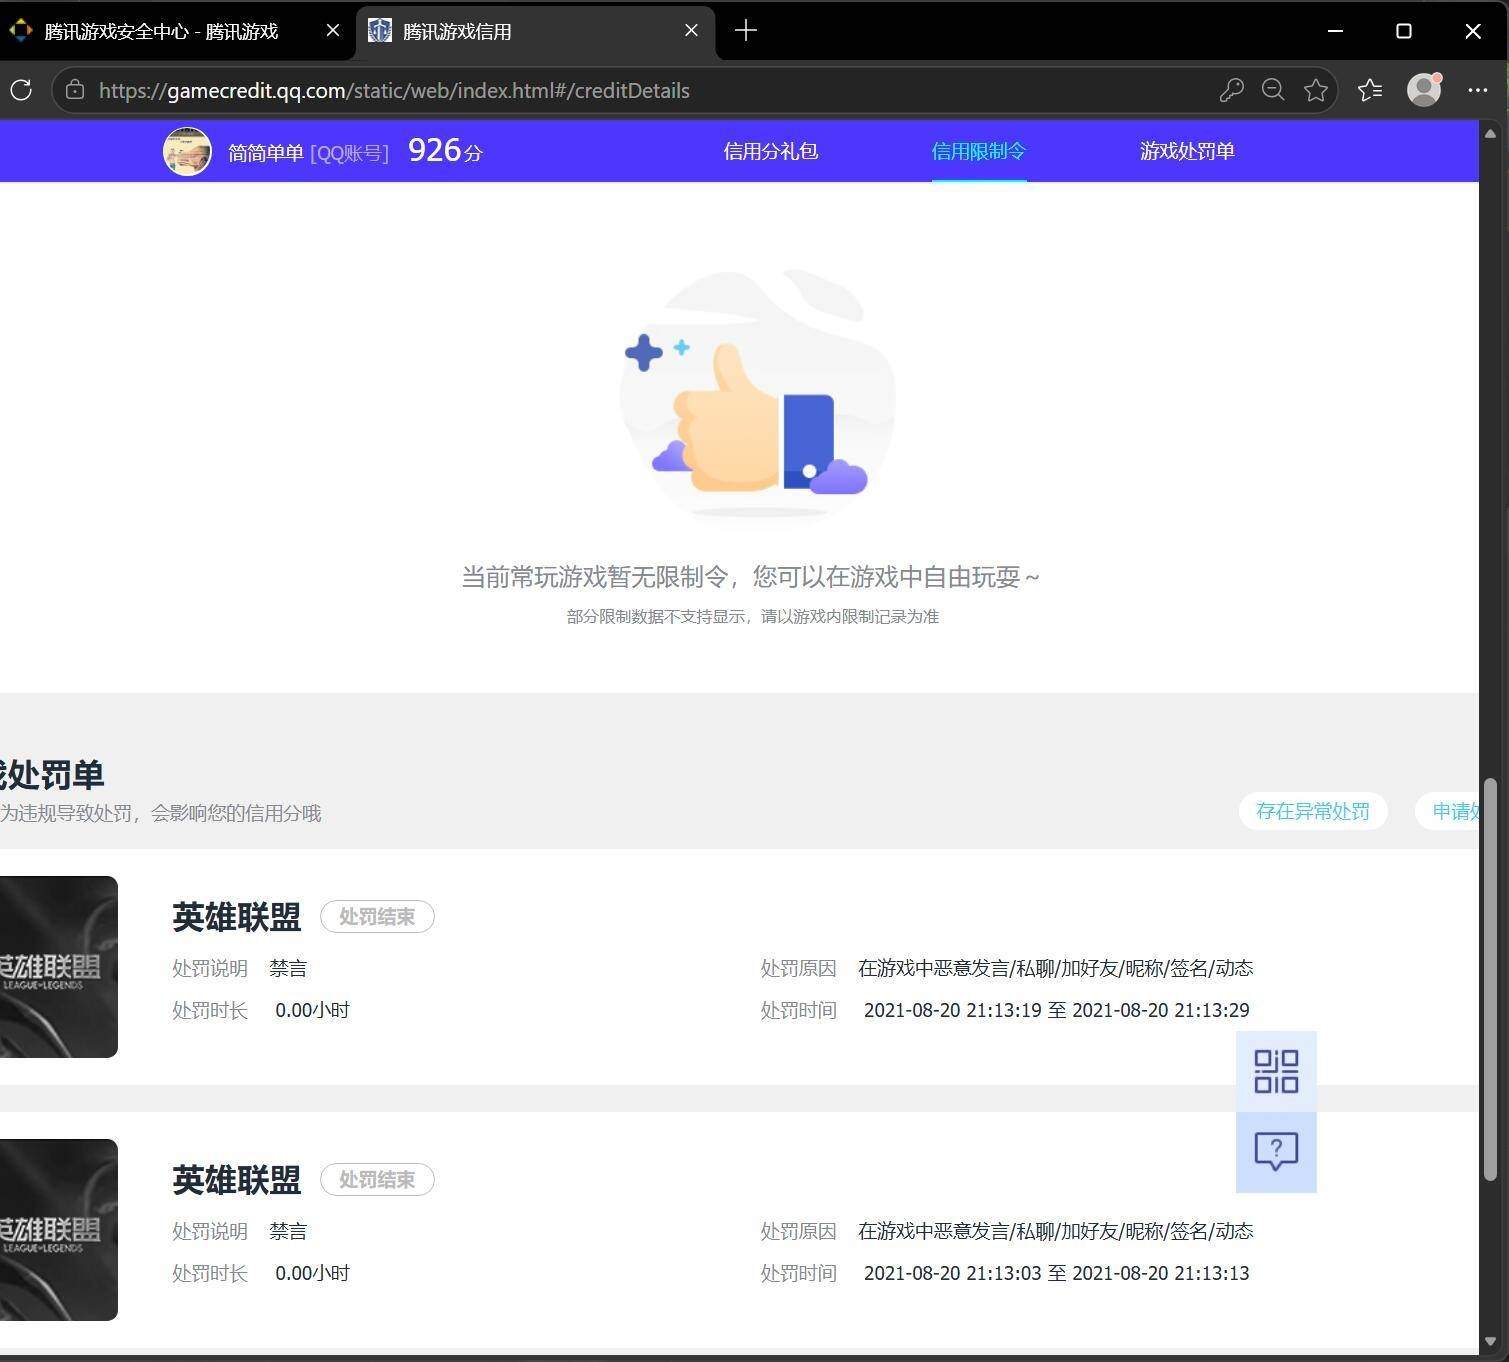This screenshot has height=1362, width=1509.
Task: Go to 游戏处罚单 section
Action: (x=1187, y=151)
